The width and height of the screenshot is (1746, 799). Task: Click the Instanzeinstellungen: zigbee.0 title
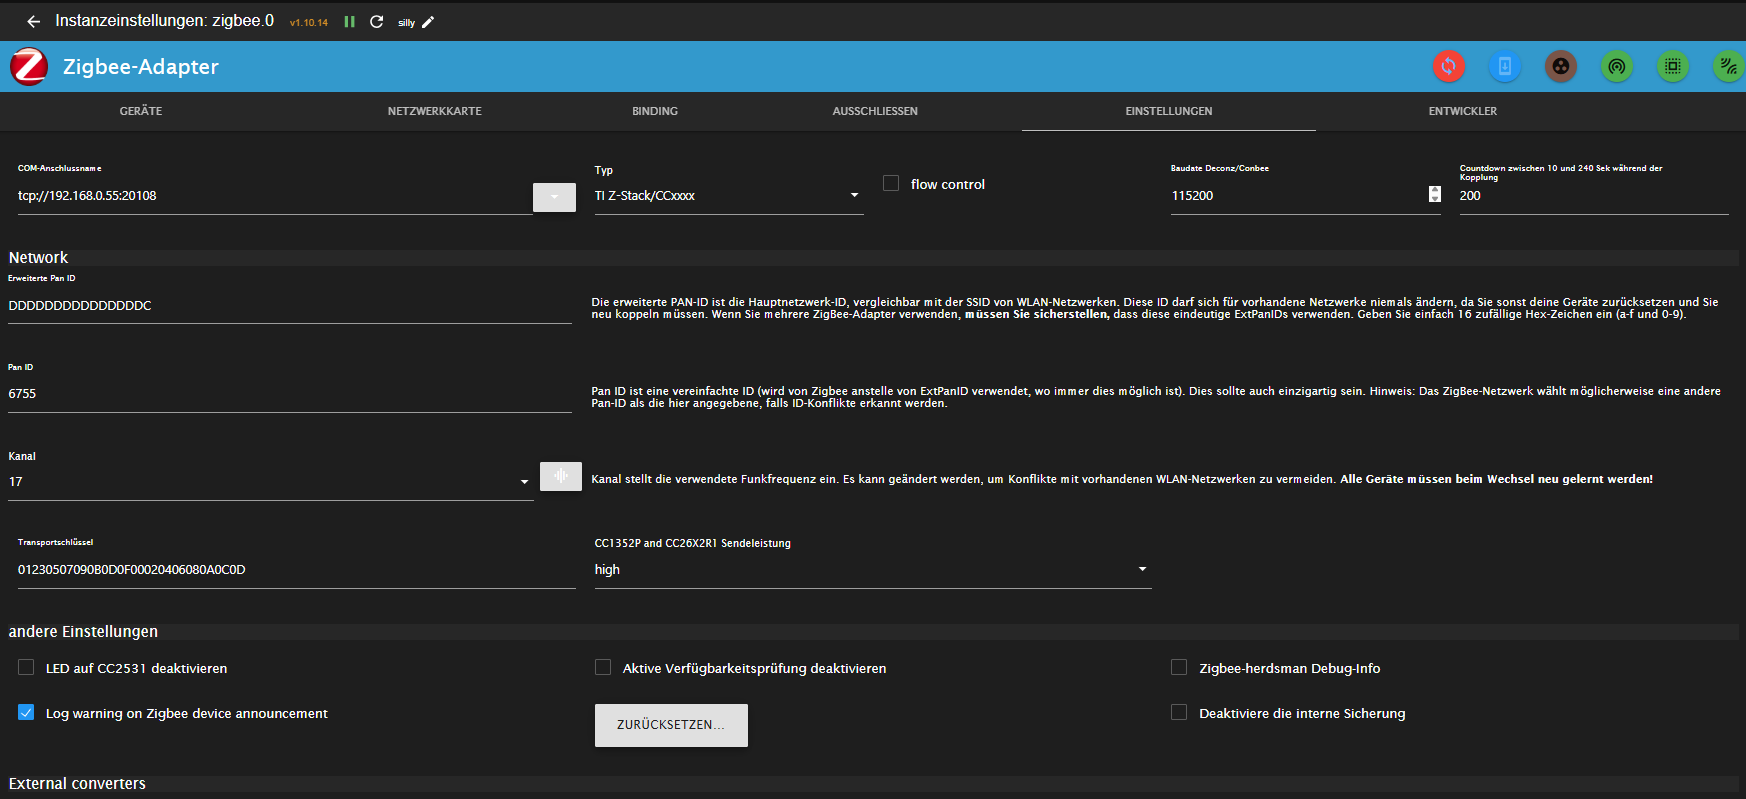165,21
